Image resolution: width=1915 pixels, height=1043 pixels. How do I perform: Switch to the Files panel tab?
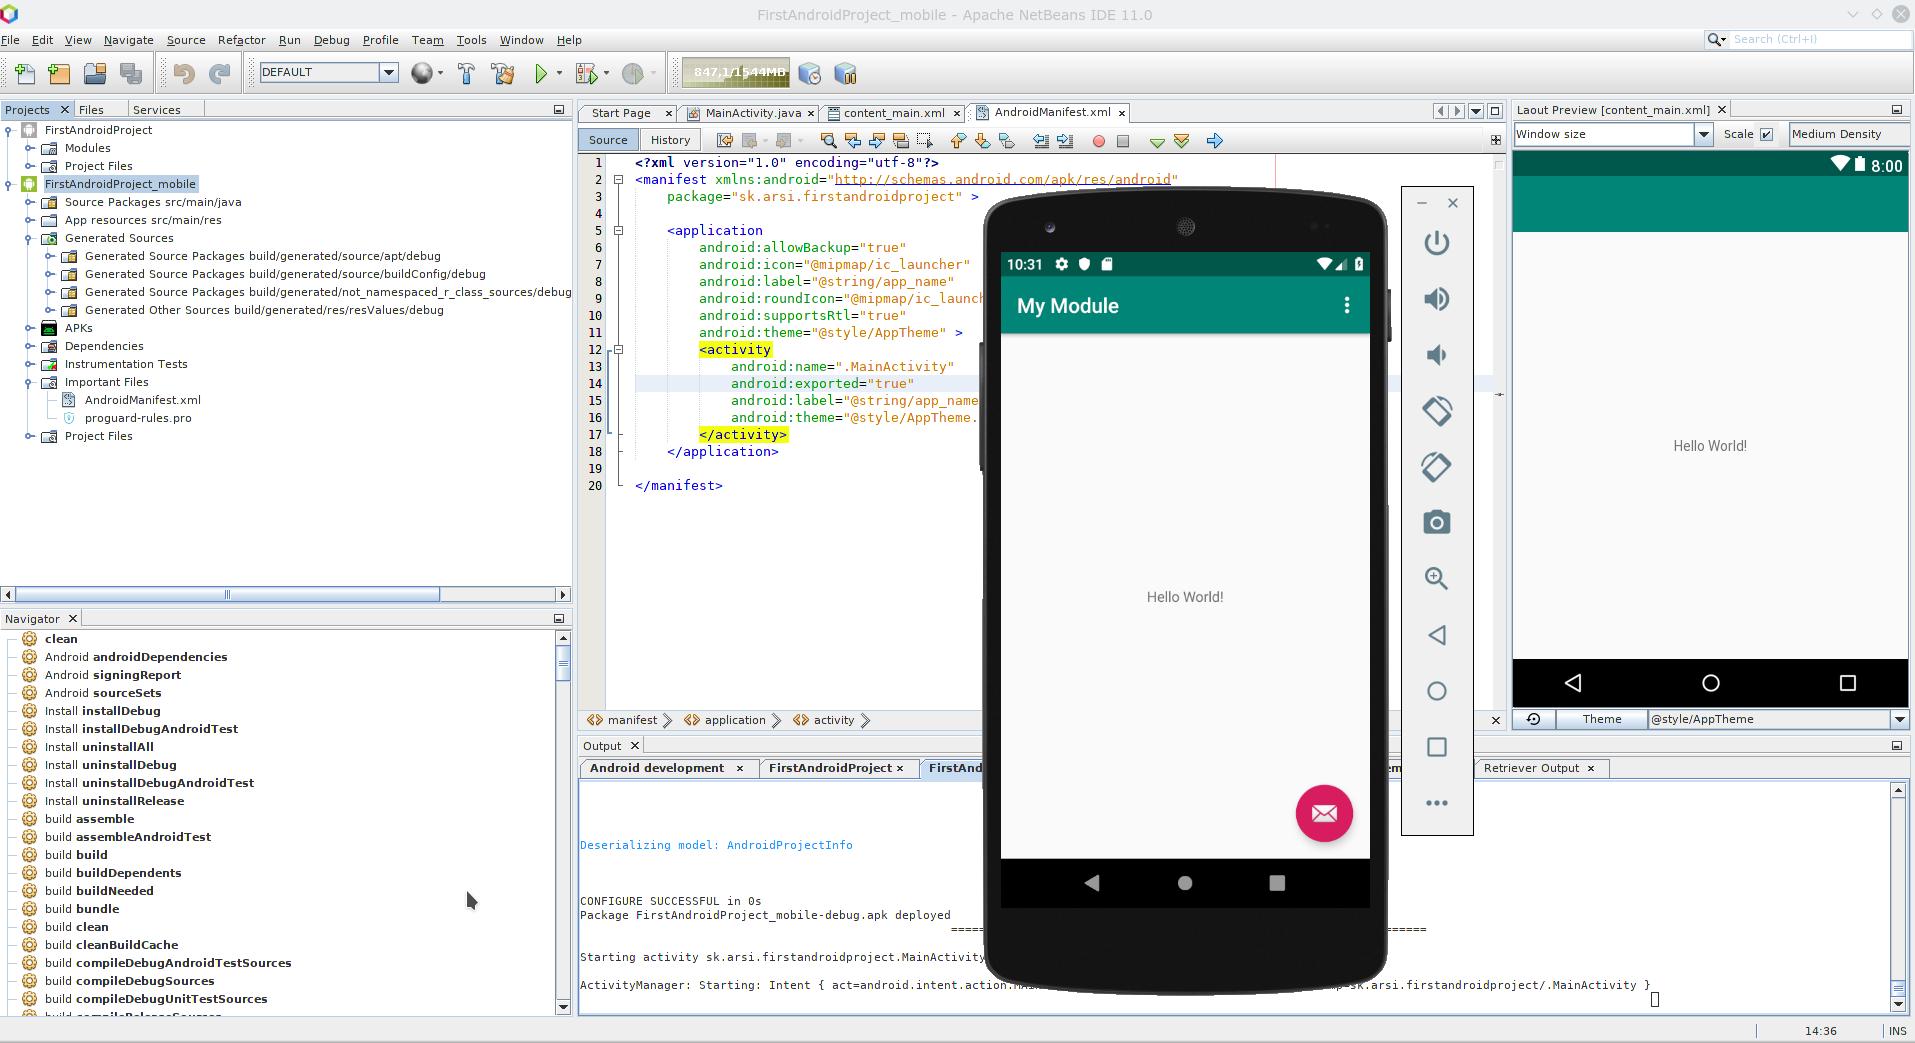(91, 110)
